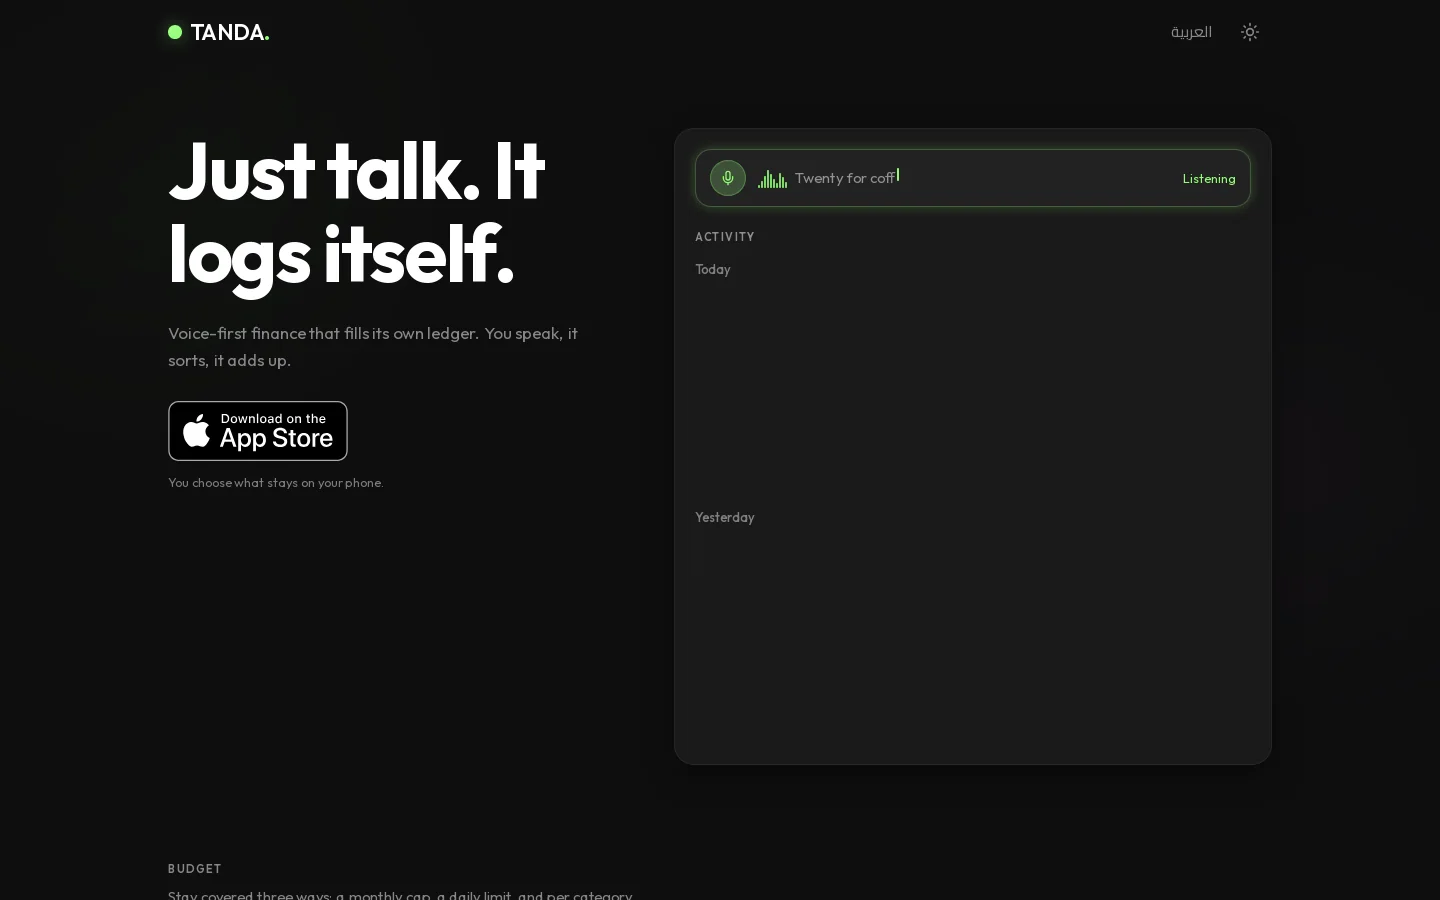Click the audio waveform bars icon

point(772,179)
